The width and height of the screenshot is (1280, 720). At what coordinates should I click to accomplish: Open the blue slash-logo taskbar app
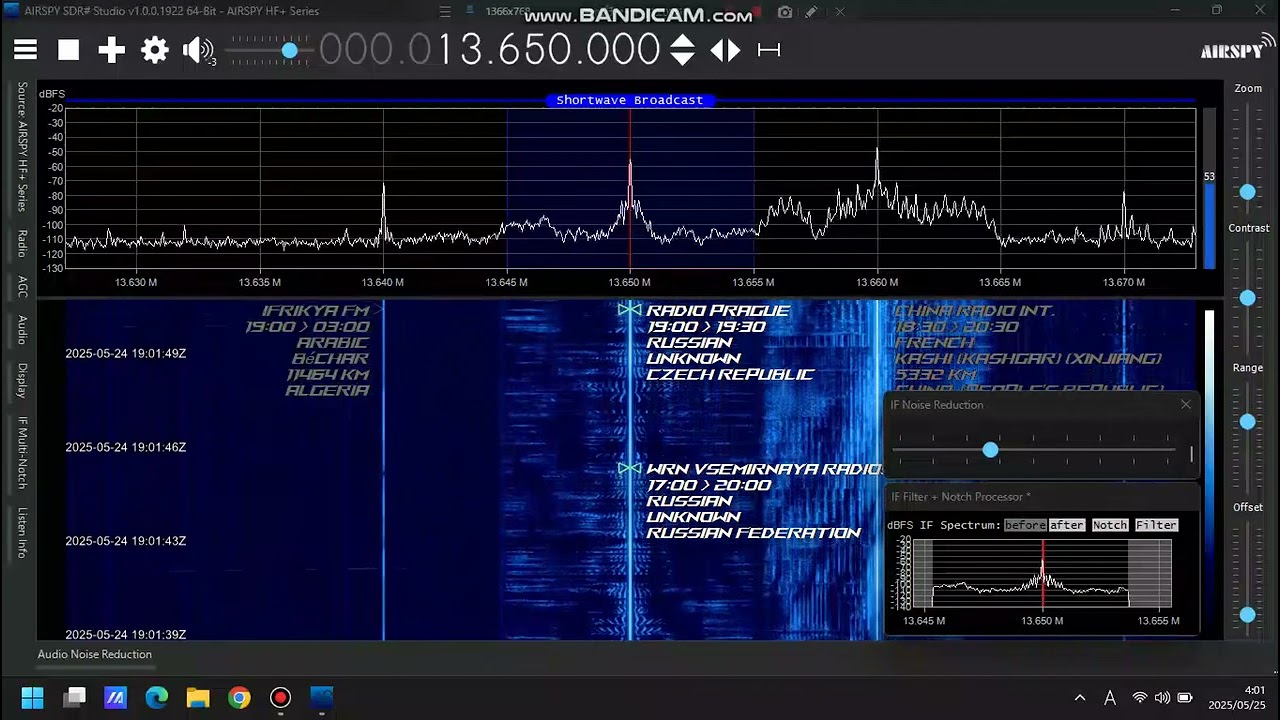tap(116, 697)
